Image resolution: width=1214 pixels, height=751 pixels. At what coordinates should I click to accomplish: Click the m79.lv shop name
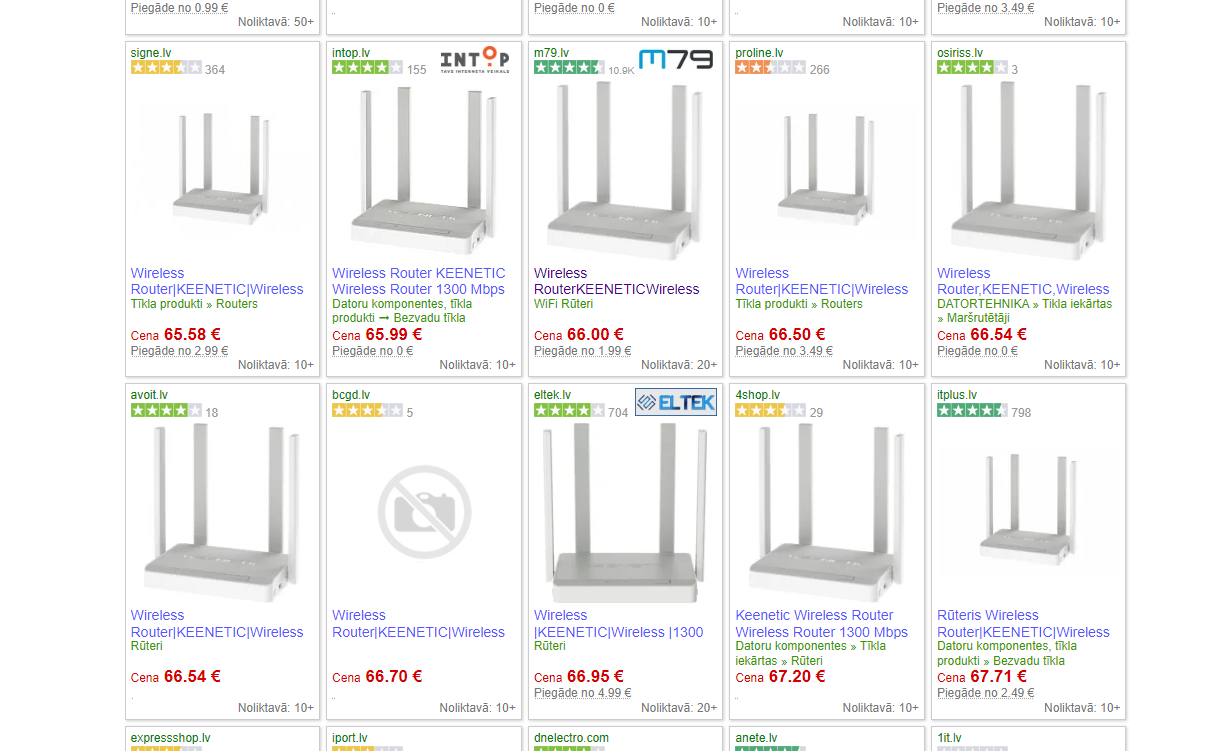[x=551, y=53]
